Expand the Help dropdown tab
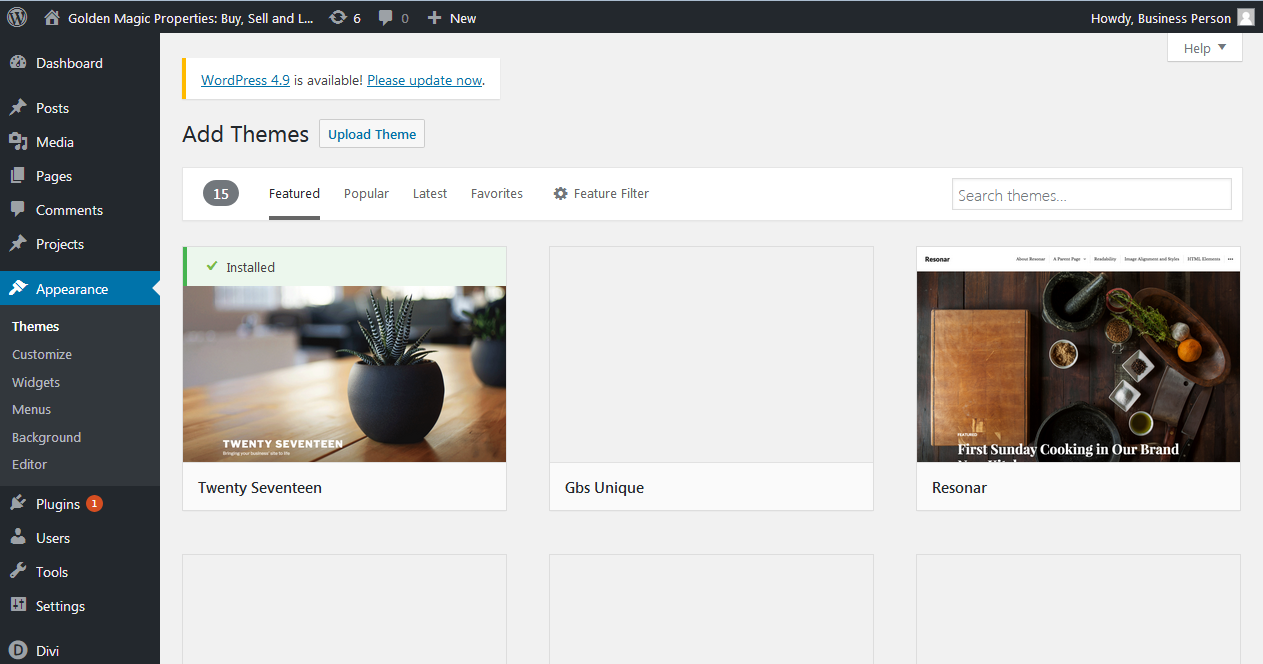1263x664 pixels. [1204, 48]
